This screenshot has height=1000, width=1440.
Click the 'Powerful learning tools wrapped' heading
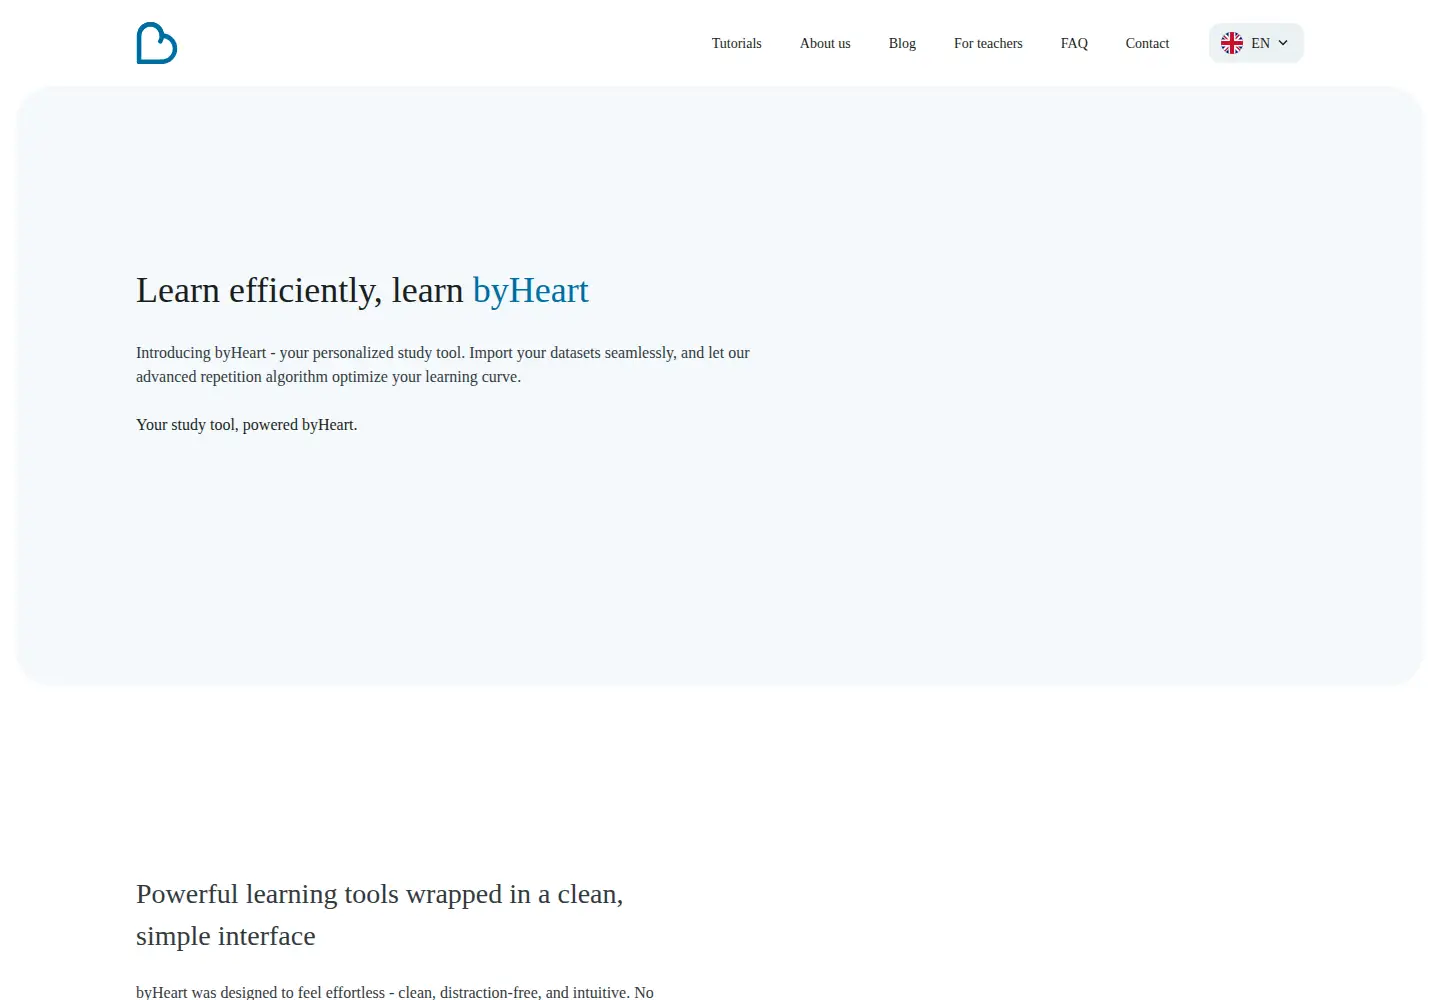(380, 915)
